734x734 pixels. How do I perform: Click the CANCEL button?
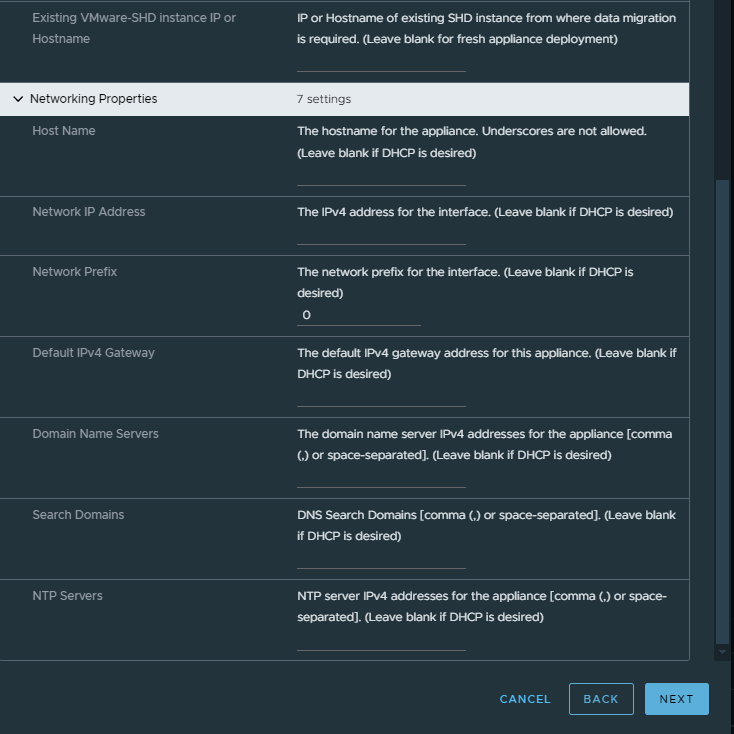[x=525, y=699]
